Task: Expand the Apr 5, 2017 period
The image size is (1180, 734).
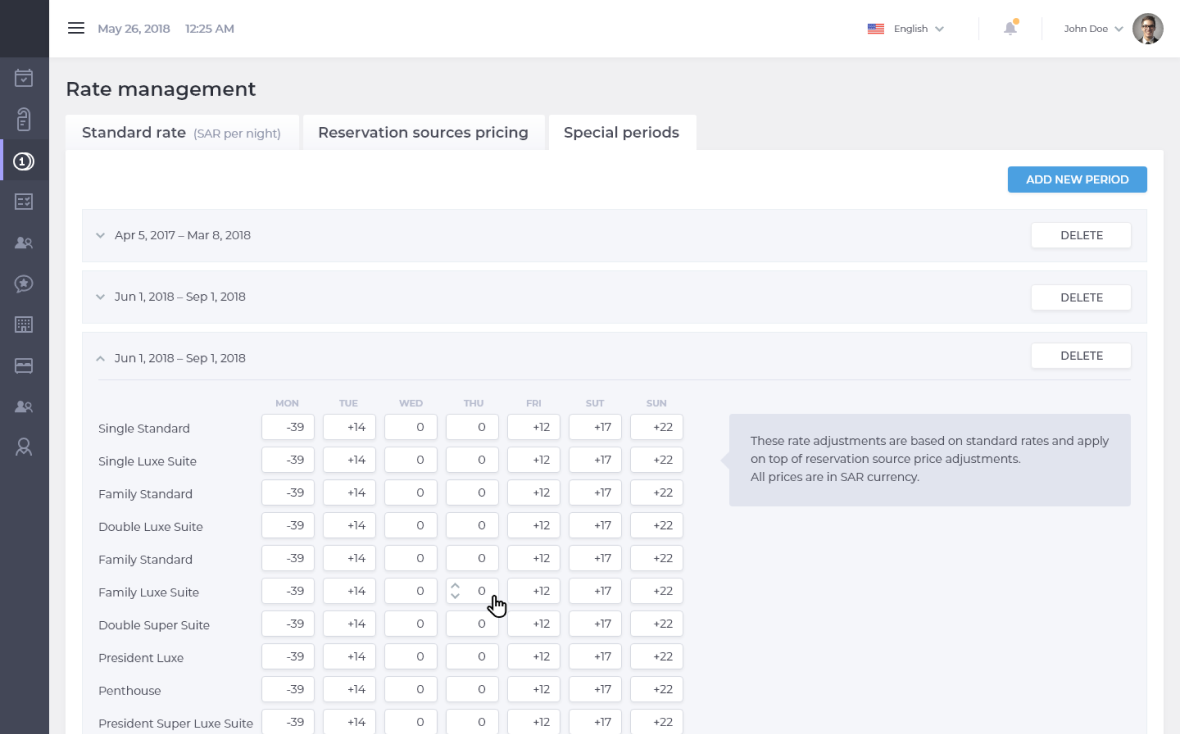Action: point(100,235)
